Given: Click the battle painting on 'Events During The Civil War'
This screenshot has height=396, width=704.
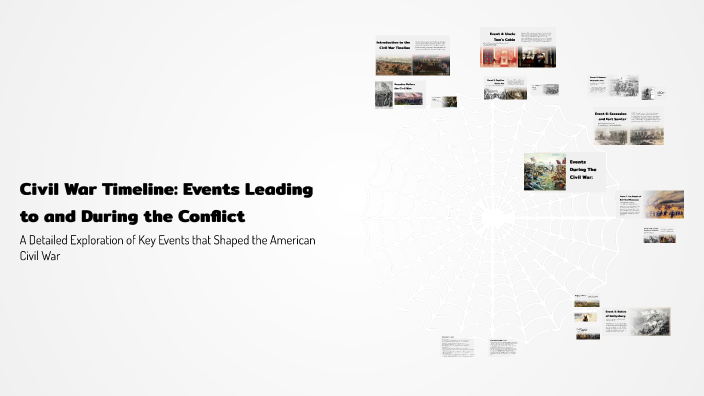Looking at the screenshot, I should (545, 172).
